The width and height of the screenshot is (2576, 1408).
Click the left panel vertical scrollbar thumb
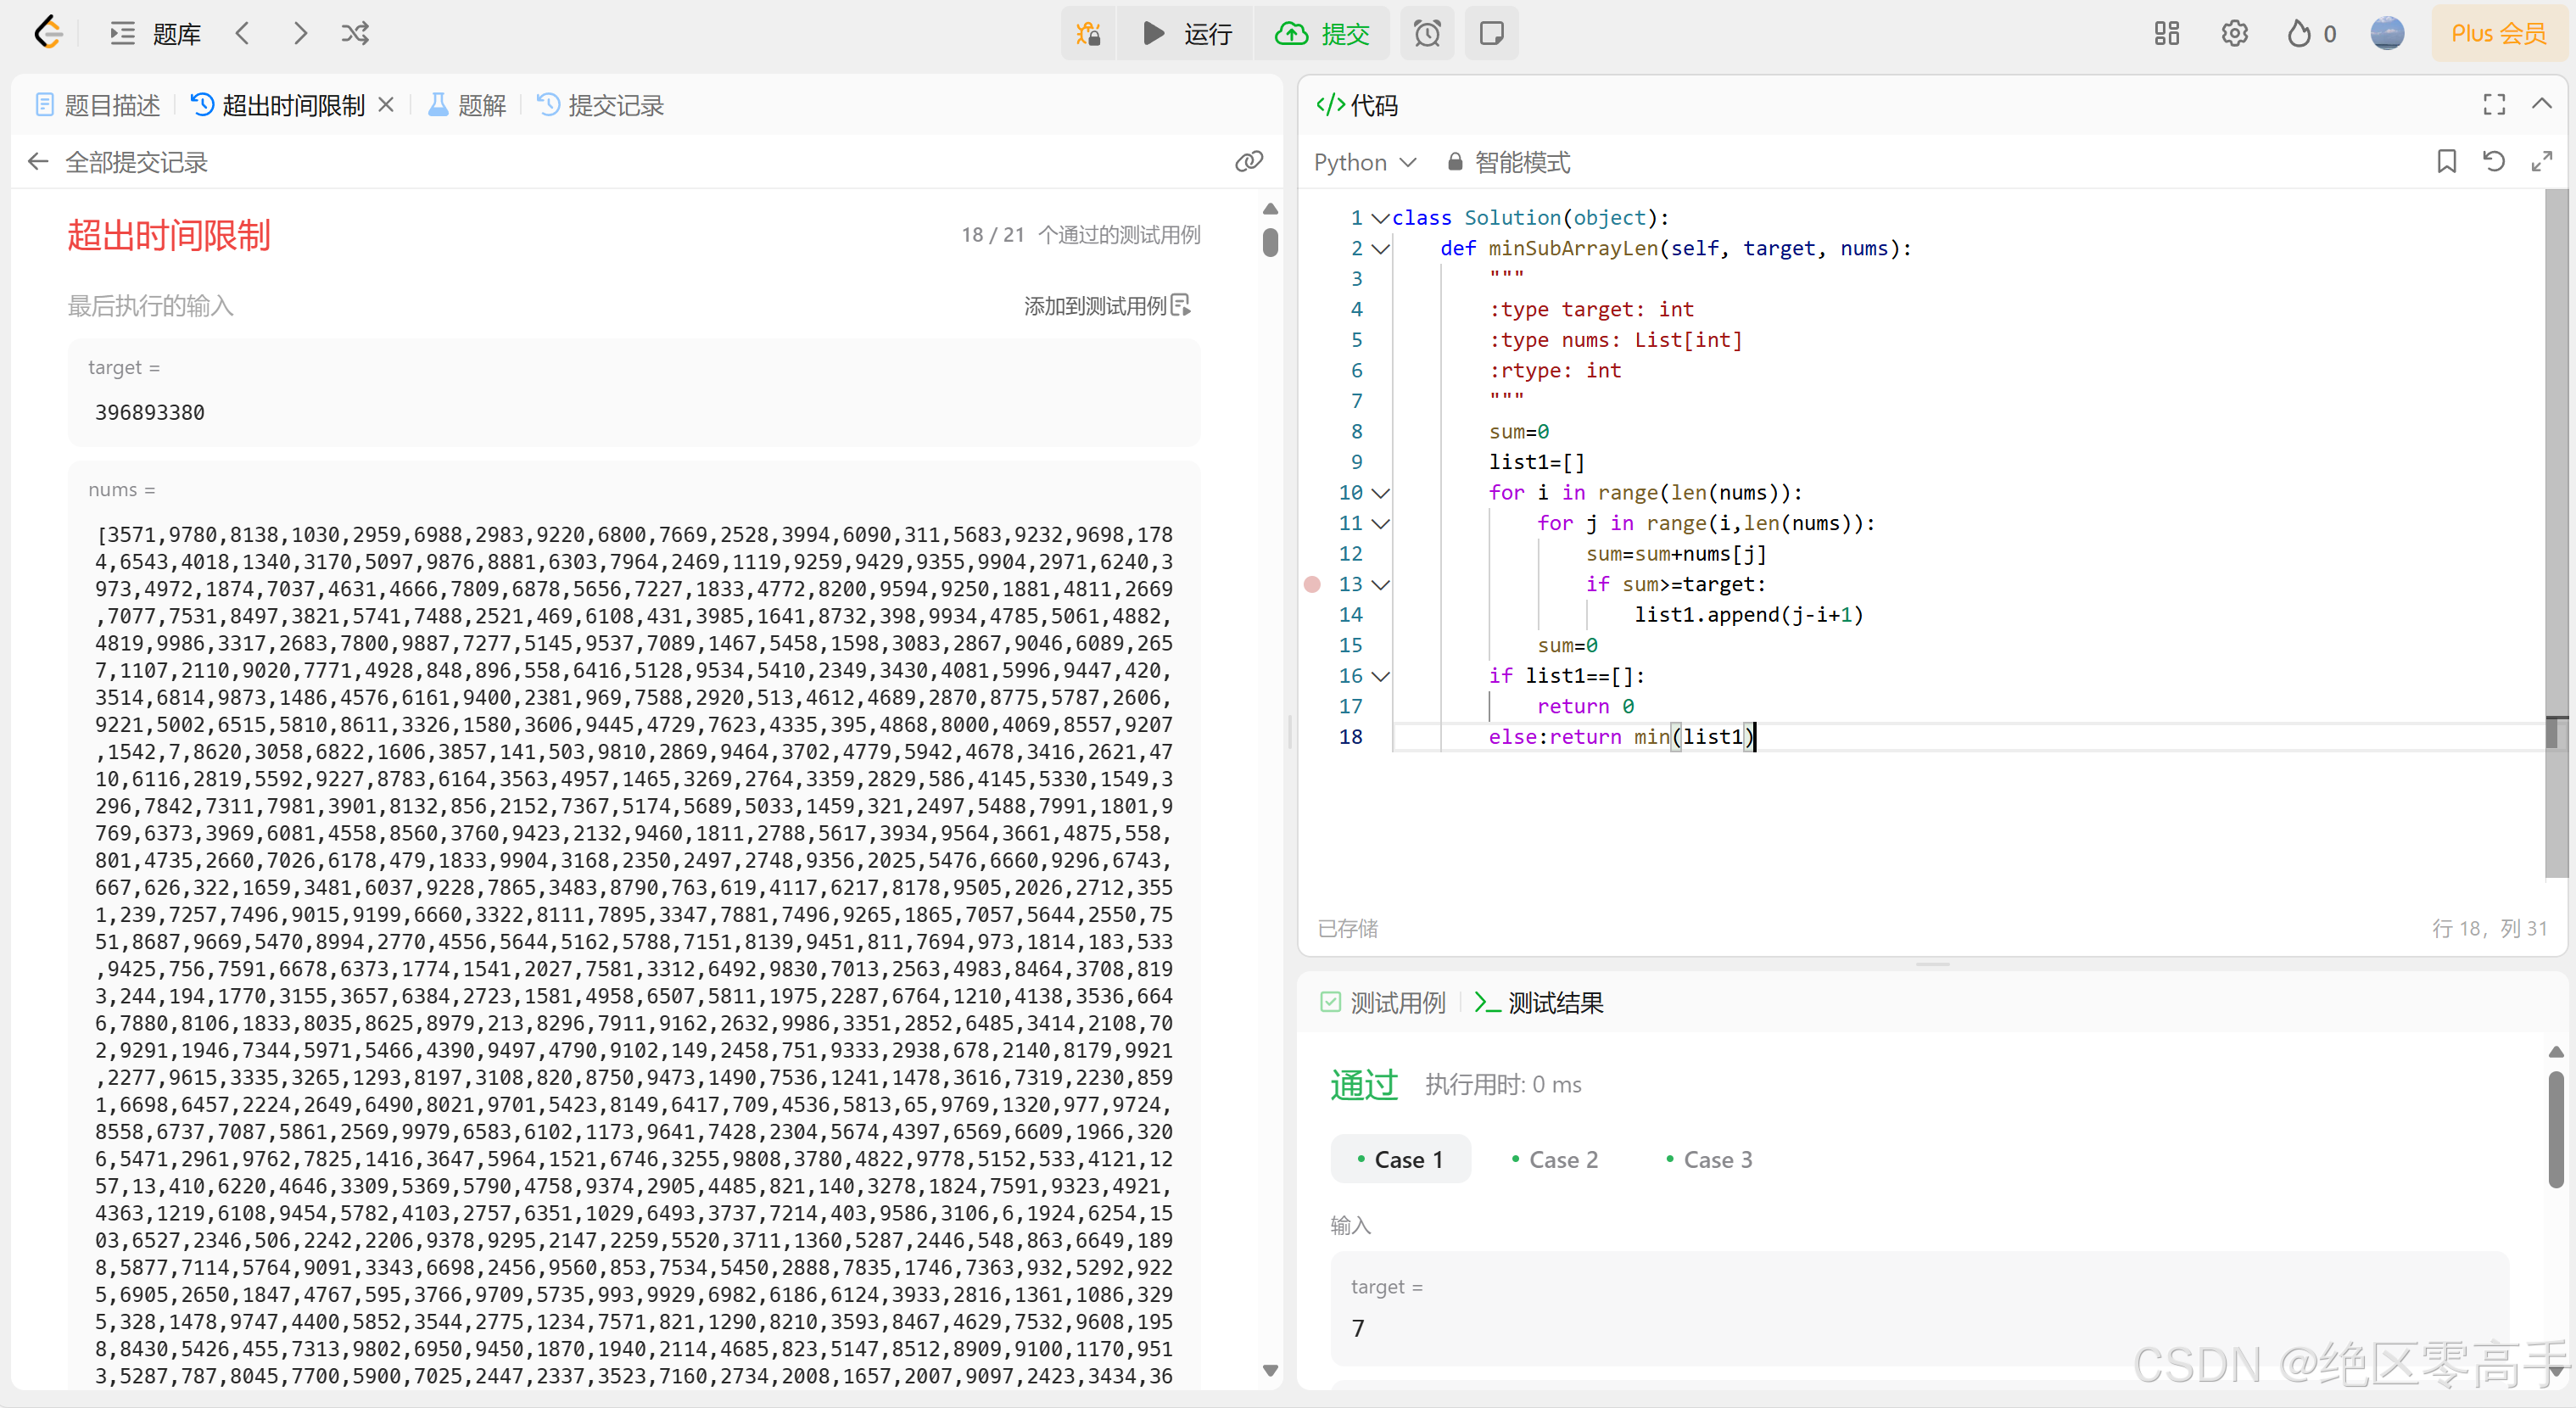click(1270, 243)
